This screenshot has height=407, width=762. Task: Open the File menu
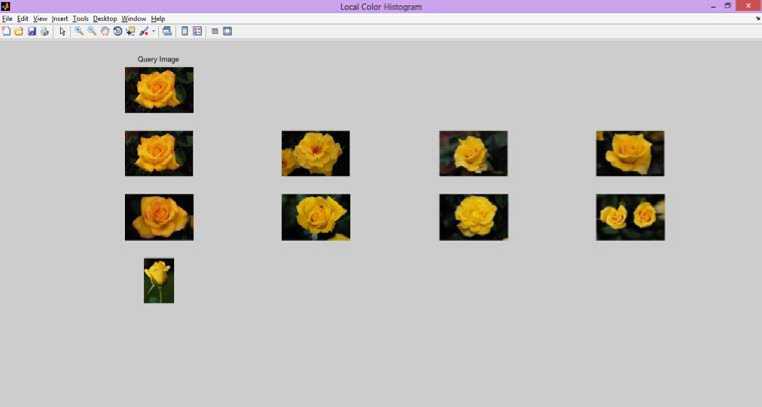(7, 18)
